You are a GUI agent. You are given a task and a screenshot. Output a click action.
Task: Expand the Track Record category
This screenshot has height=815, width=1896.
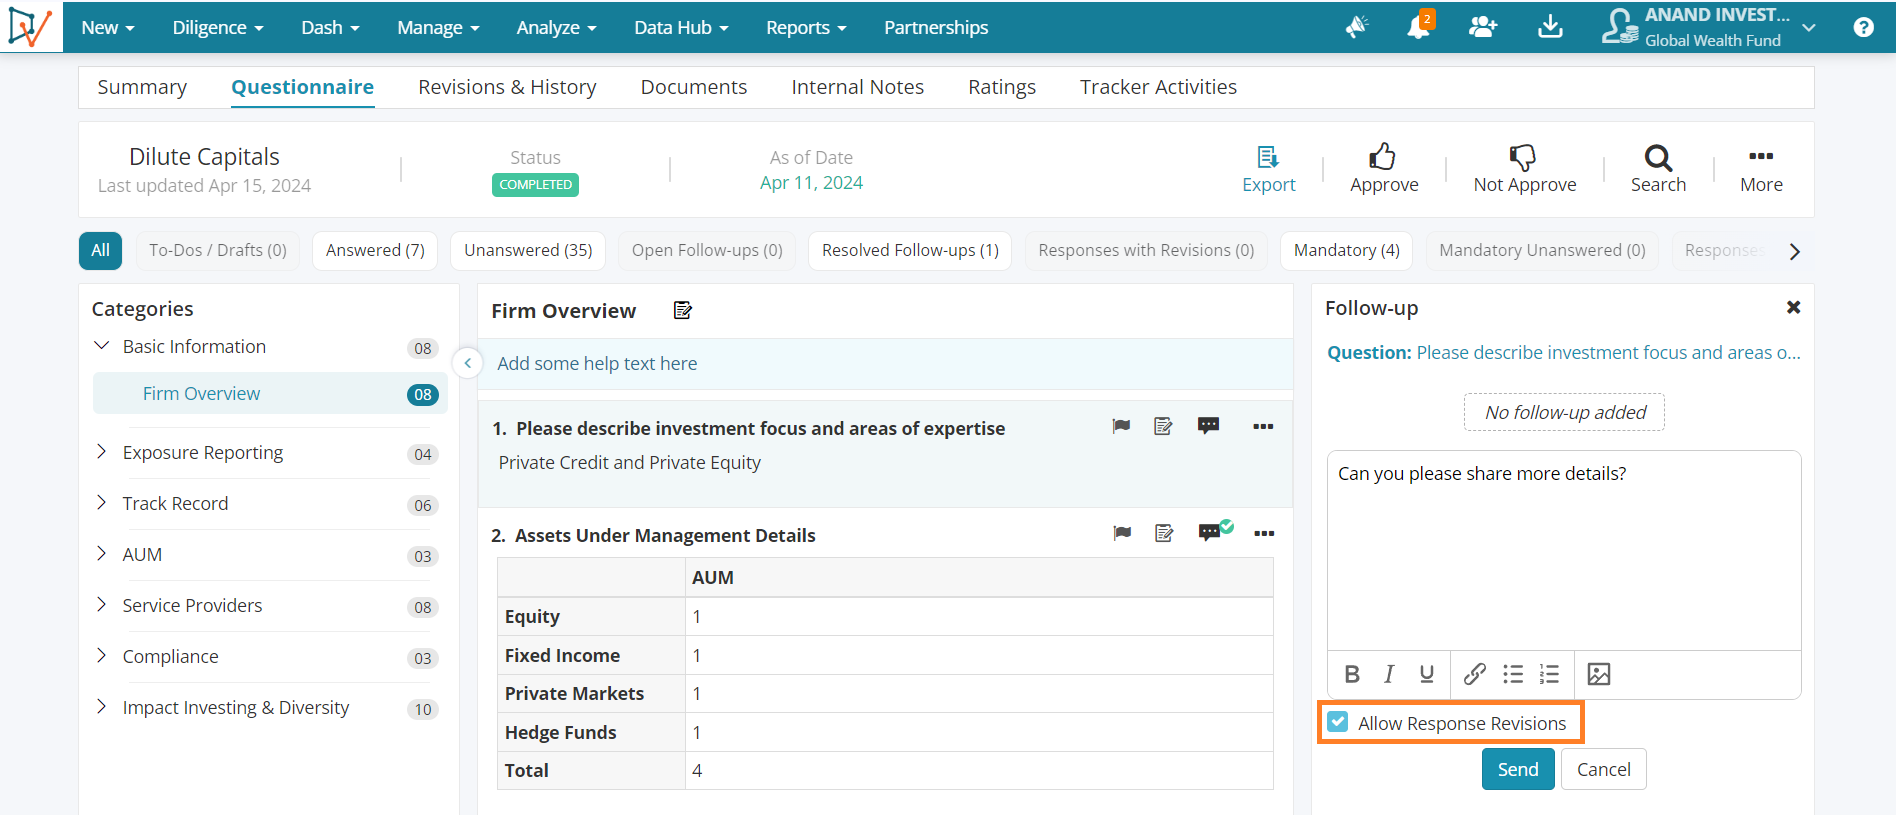101,503
